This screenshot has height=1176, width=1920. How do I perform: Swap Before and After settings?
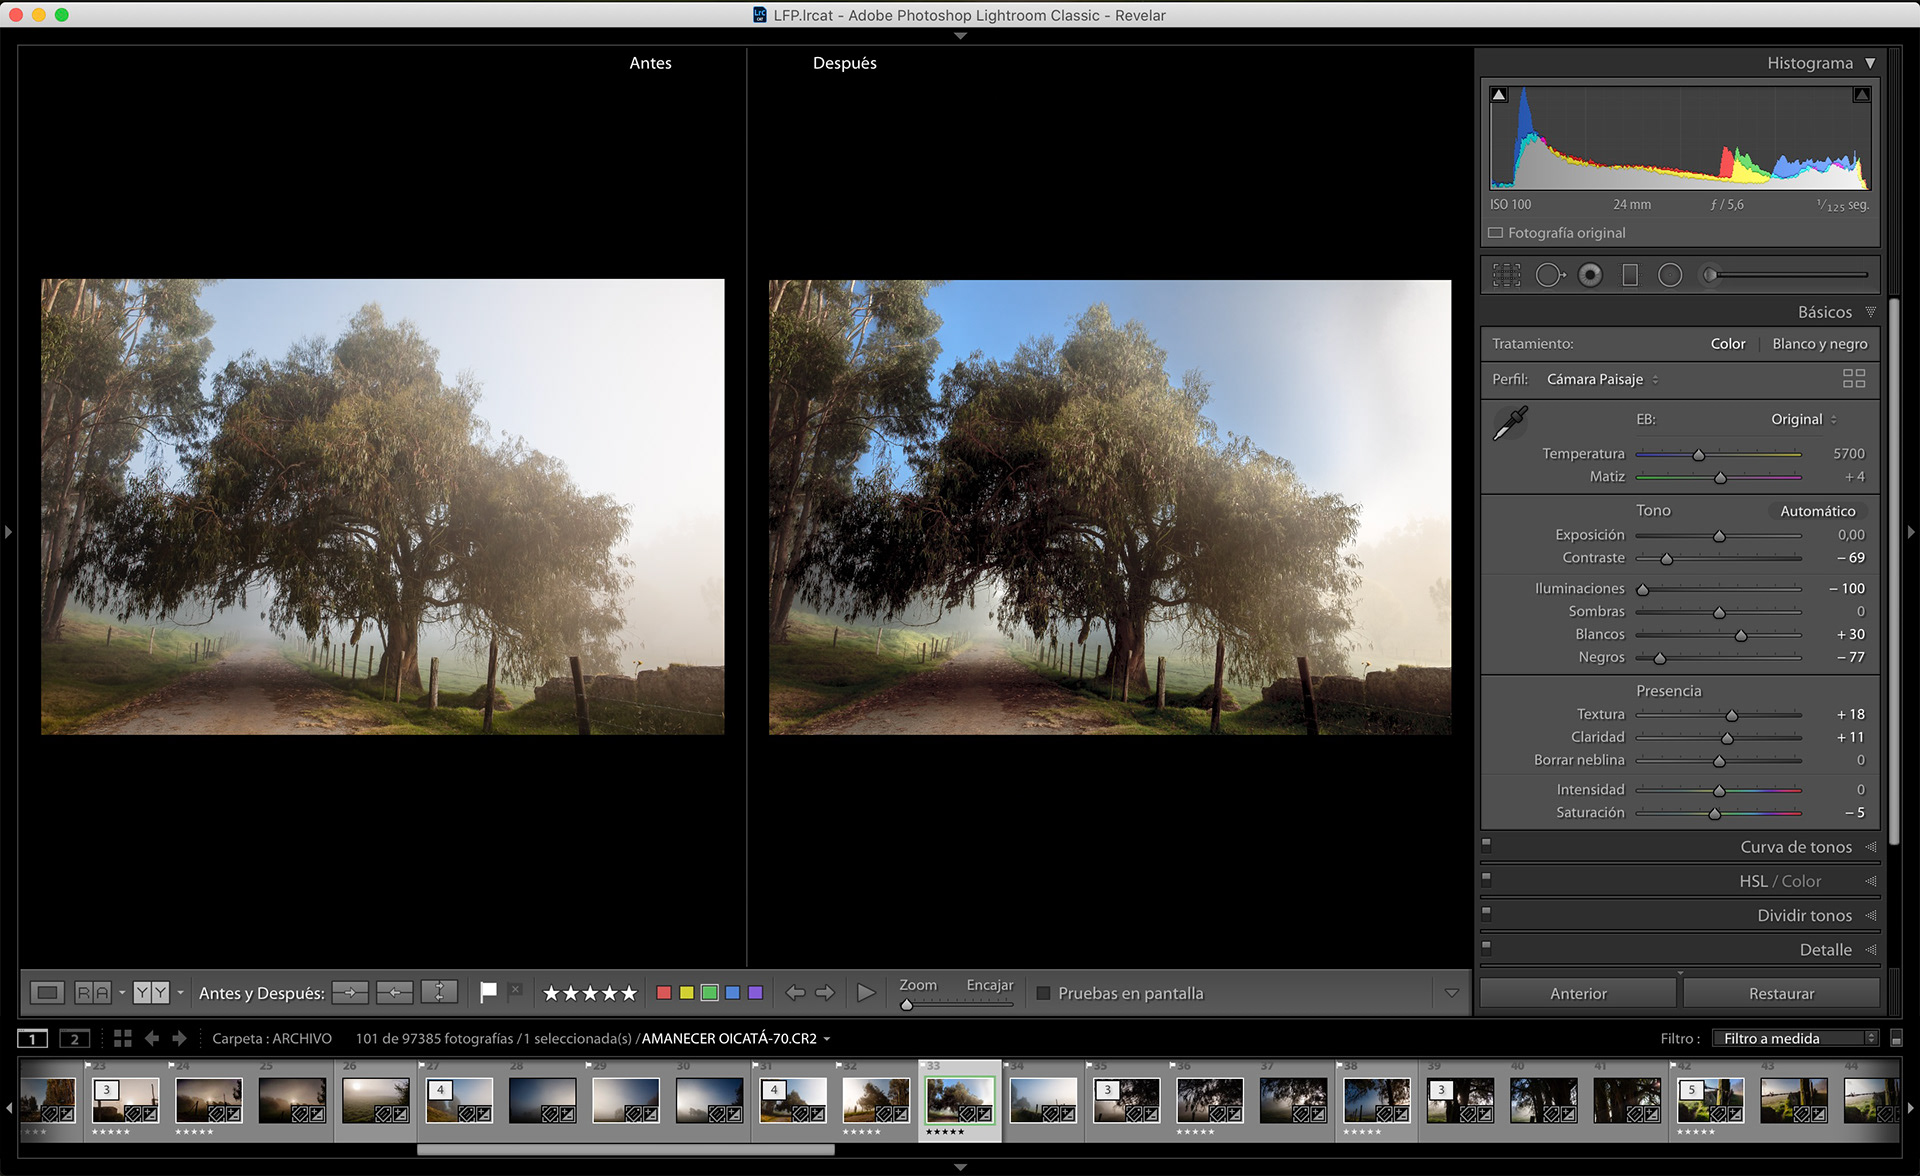pos(439,993)
